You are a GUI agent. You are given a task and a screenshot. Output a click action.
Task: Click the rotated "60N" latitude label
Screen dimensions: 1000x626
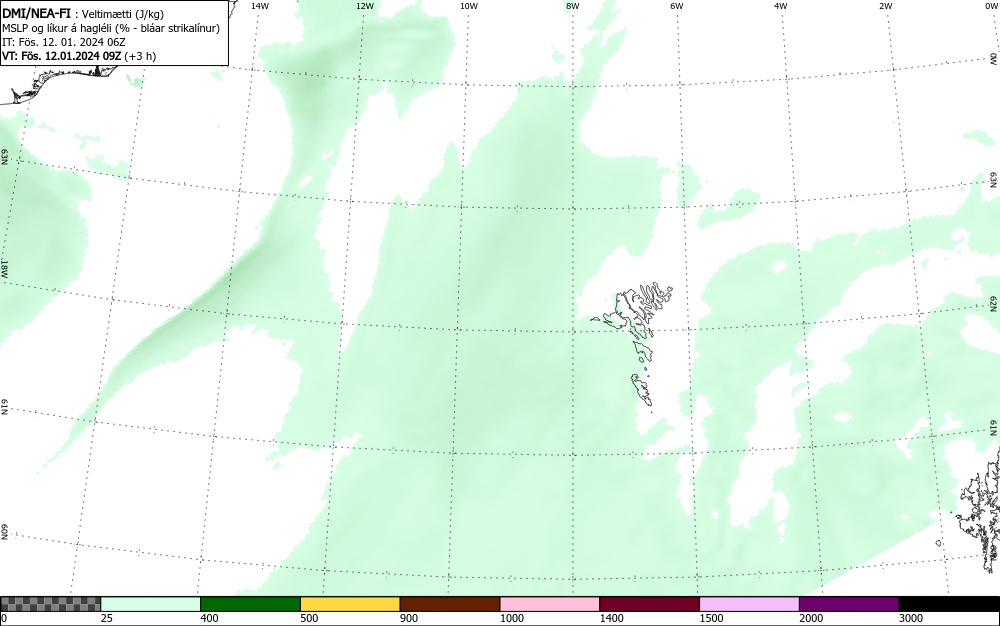(x=4, y=533)
